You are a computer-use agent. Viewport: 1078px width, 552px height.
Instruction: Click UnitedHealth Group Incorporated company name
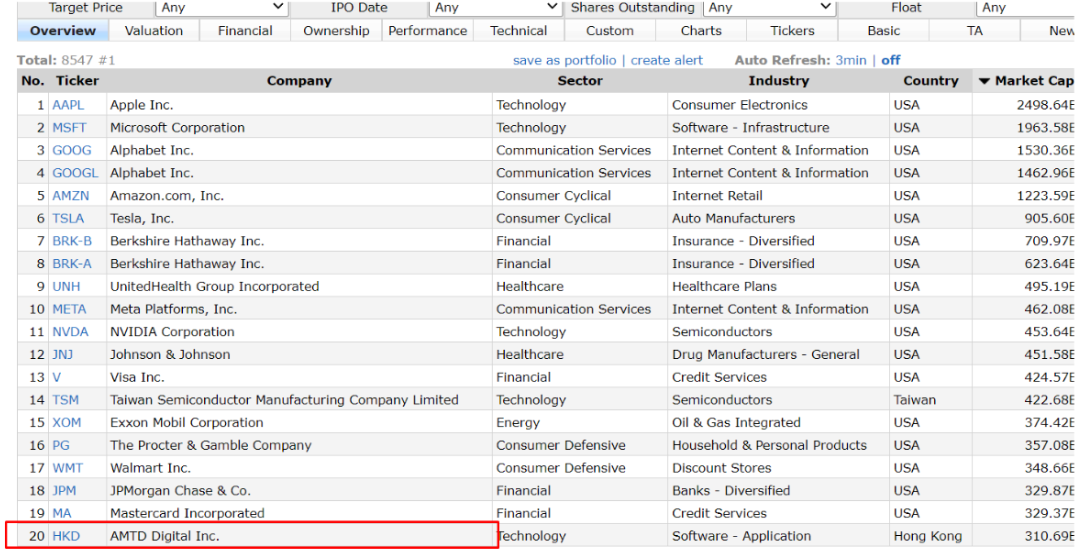point(214,287)
